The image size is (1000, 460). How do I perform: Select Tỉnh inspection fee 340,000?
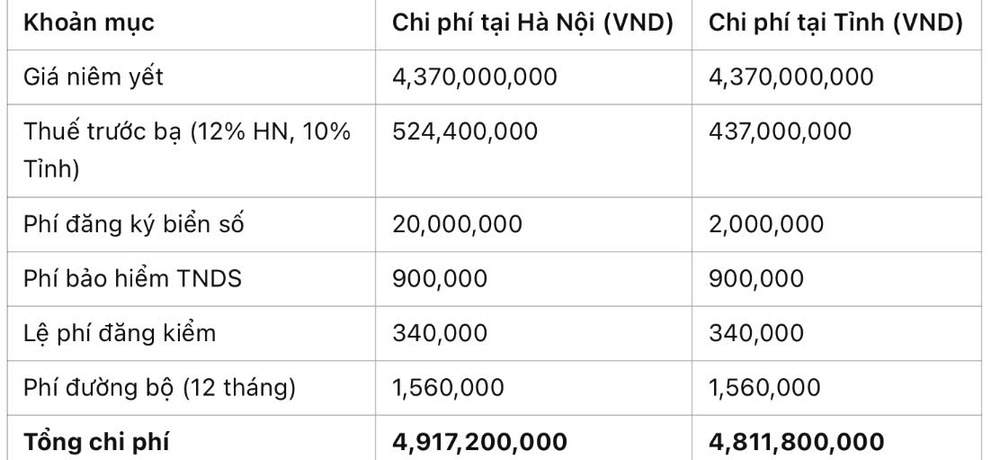coord(756,333)
